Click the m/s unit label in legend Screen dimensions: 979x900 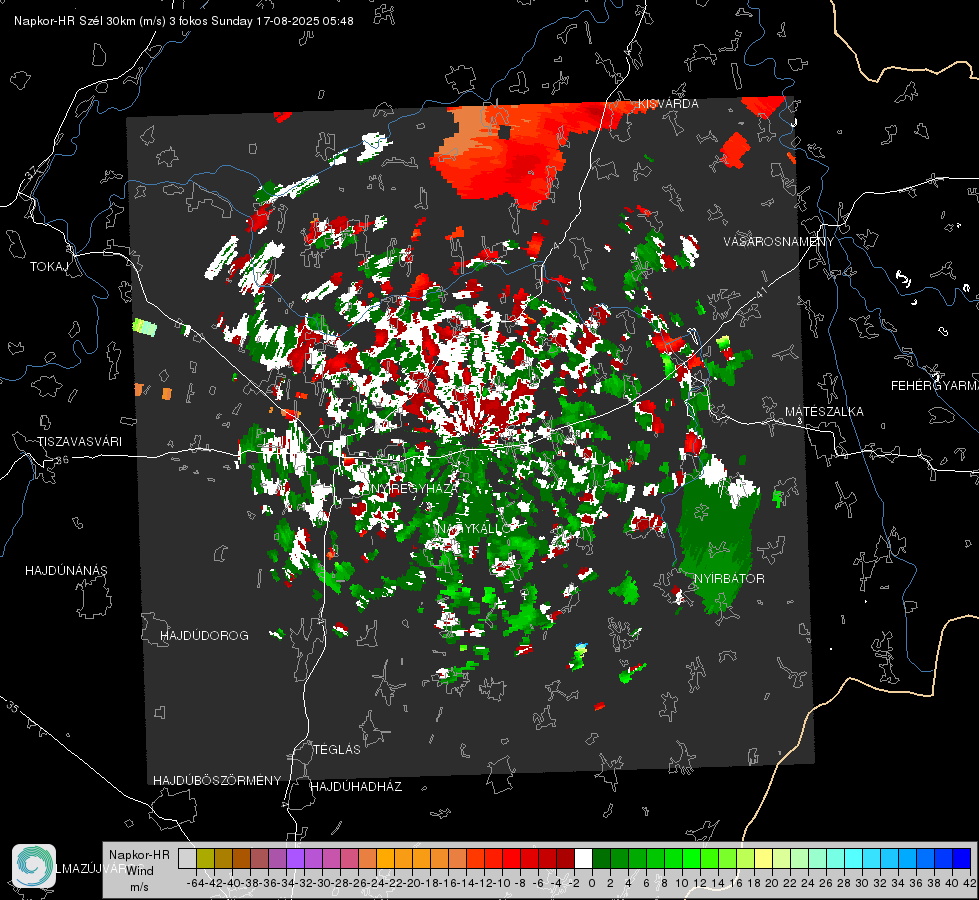tap(139, 887)
